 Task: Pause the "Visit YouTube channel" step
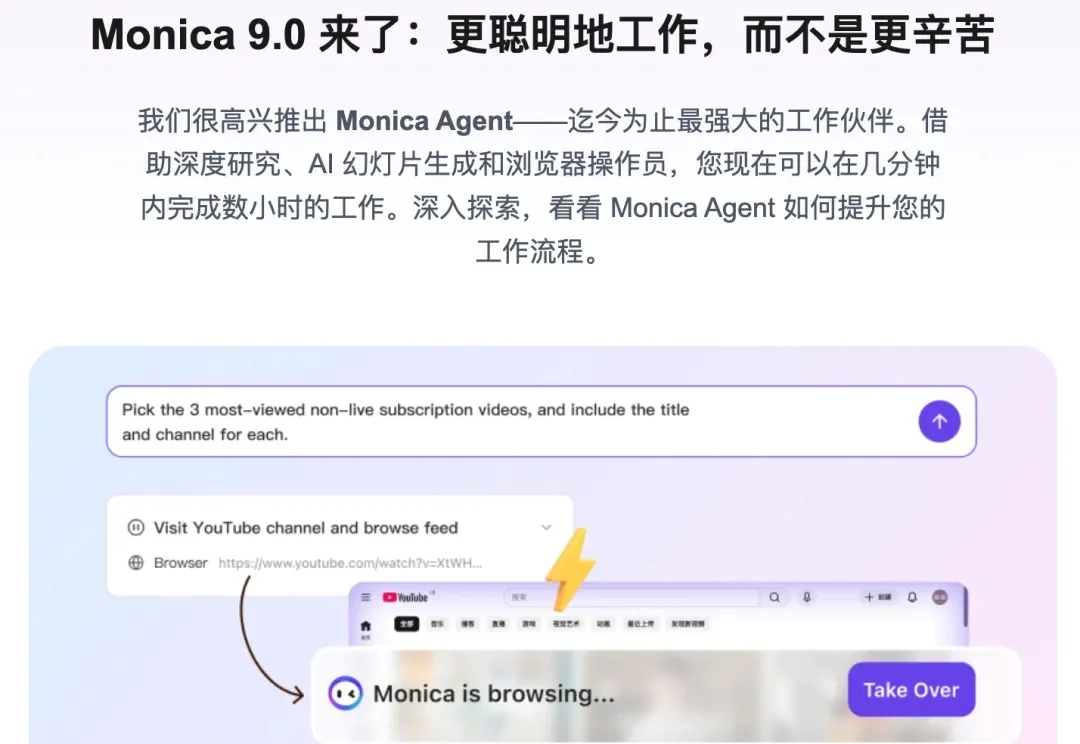point(135,527)
